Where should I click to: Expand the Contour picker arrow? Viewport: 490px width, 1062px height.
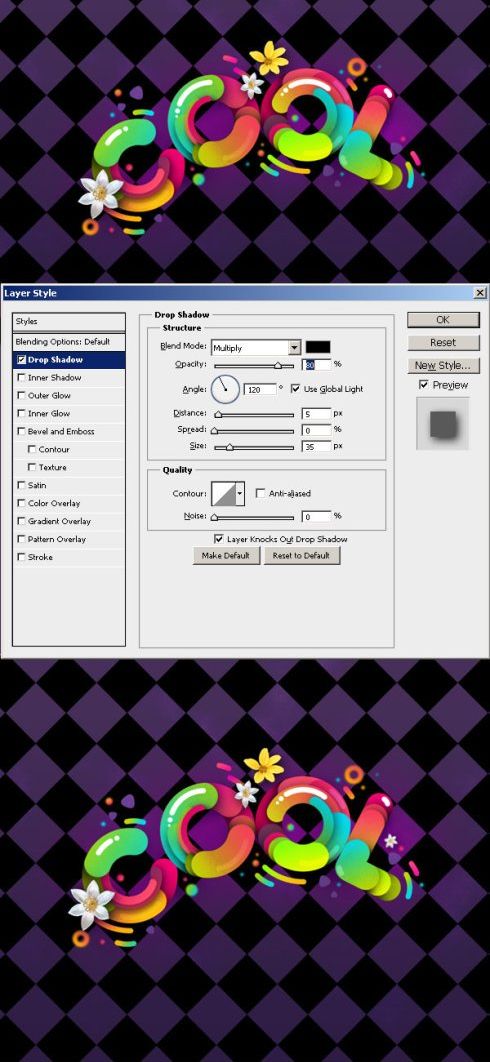240,494
